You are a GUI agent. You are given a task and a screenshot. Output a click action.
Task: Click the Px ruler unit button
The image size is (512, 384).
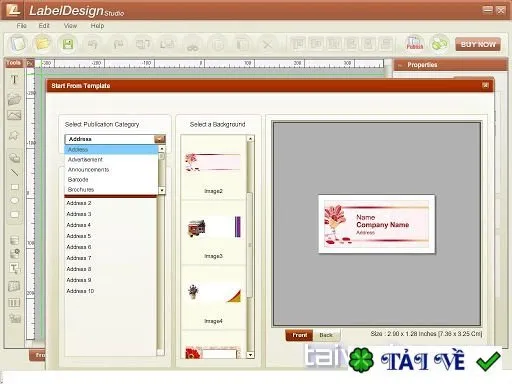[x=30, y=63]
